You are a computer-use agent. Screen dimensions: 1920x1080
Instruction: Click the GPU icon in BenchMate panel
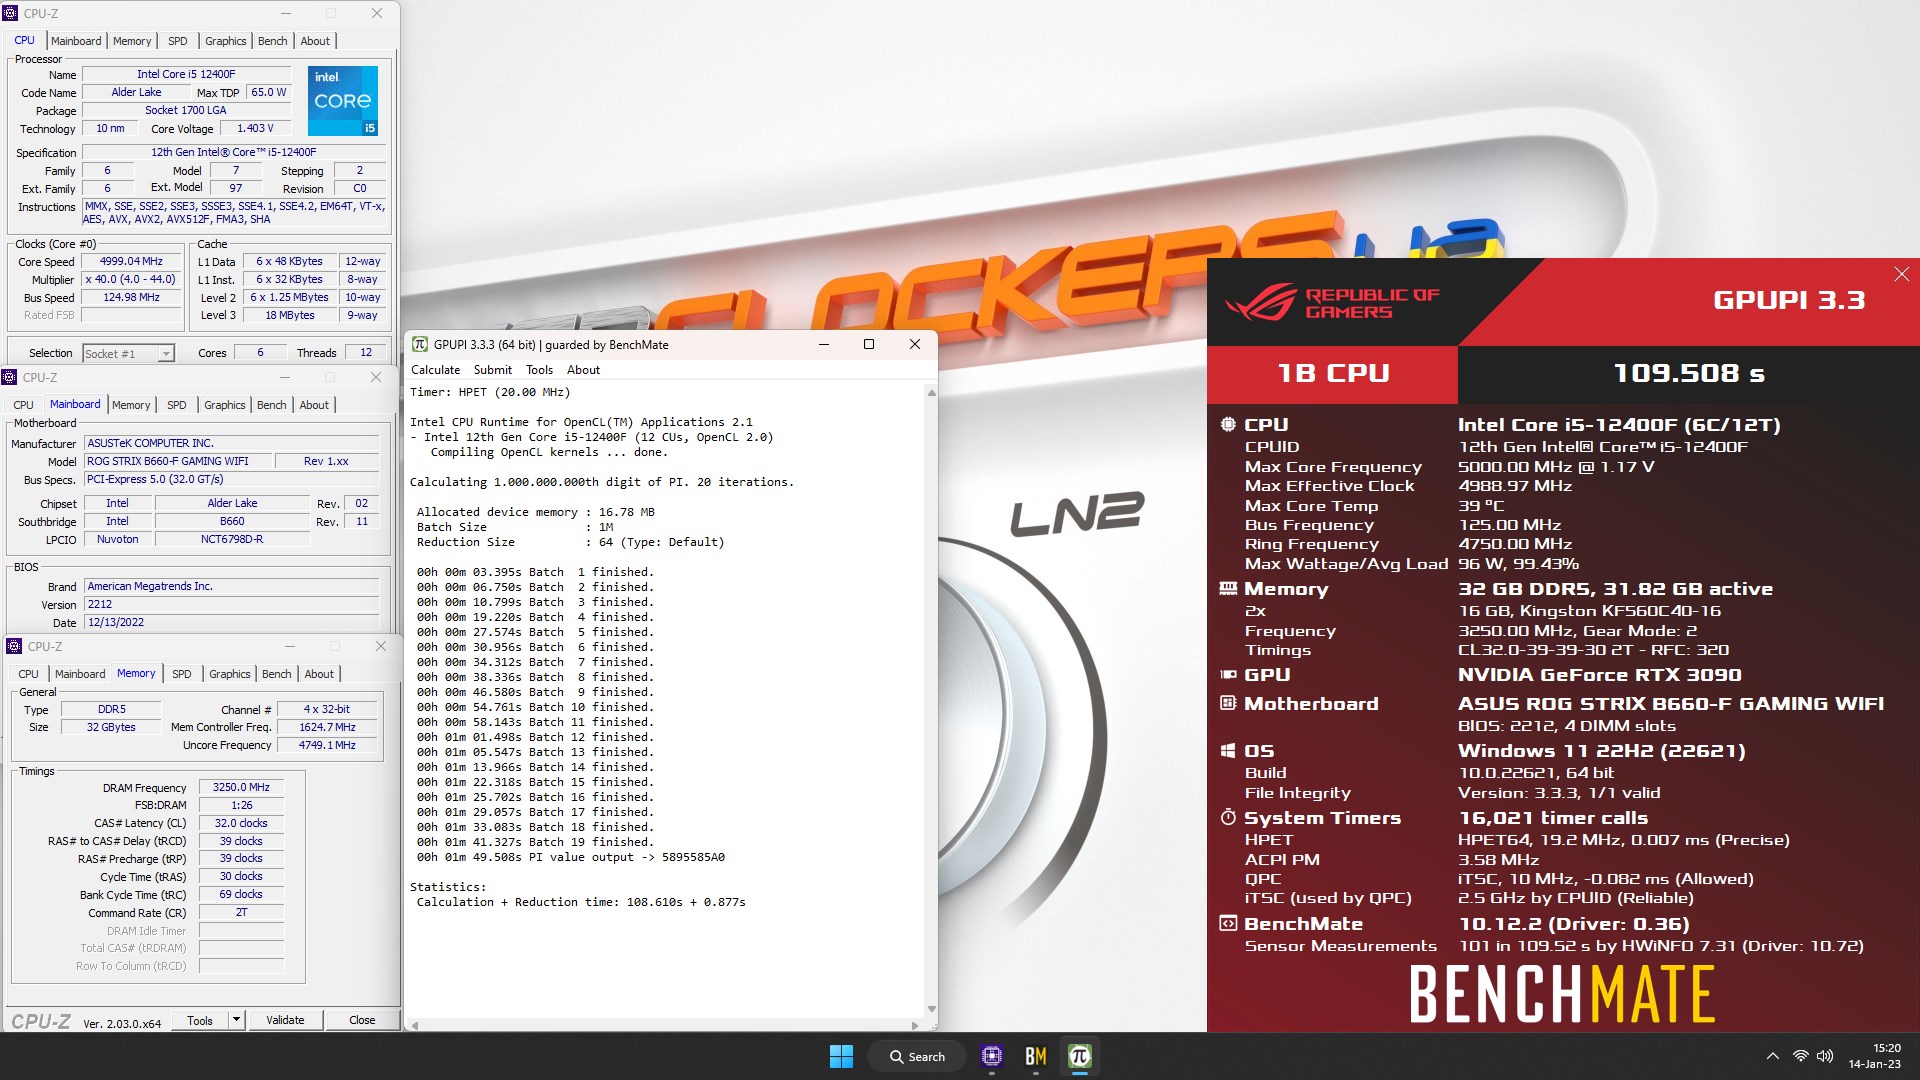coord(1228,675)
